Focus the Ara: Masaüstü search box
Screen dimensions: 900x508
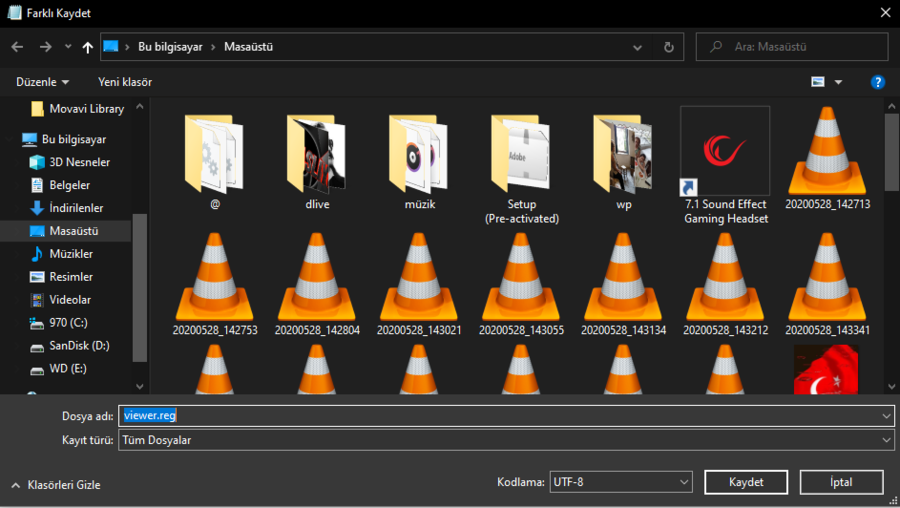point(792,47)
